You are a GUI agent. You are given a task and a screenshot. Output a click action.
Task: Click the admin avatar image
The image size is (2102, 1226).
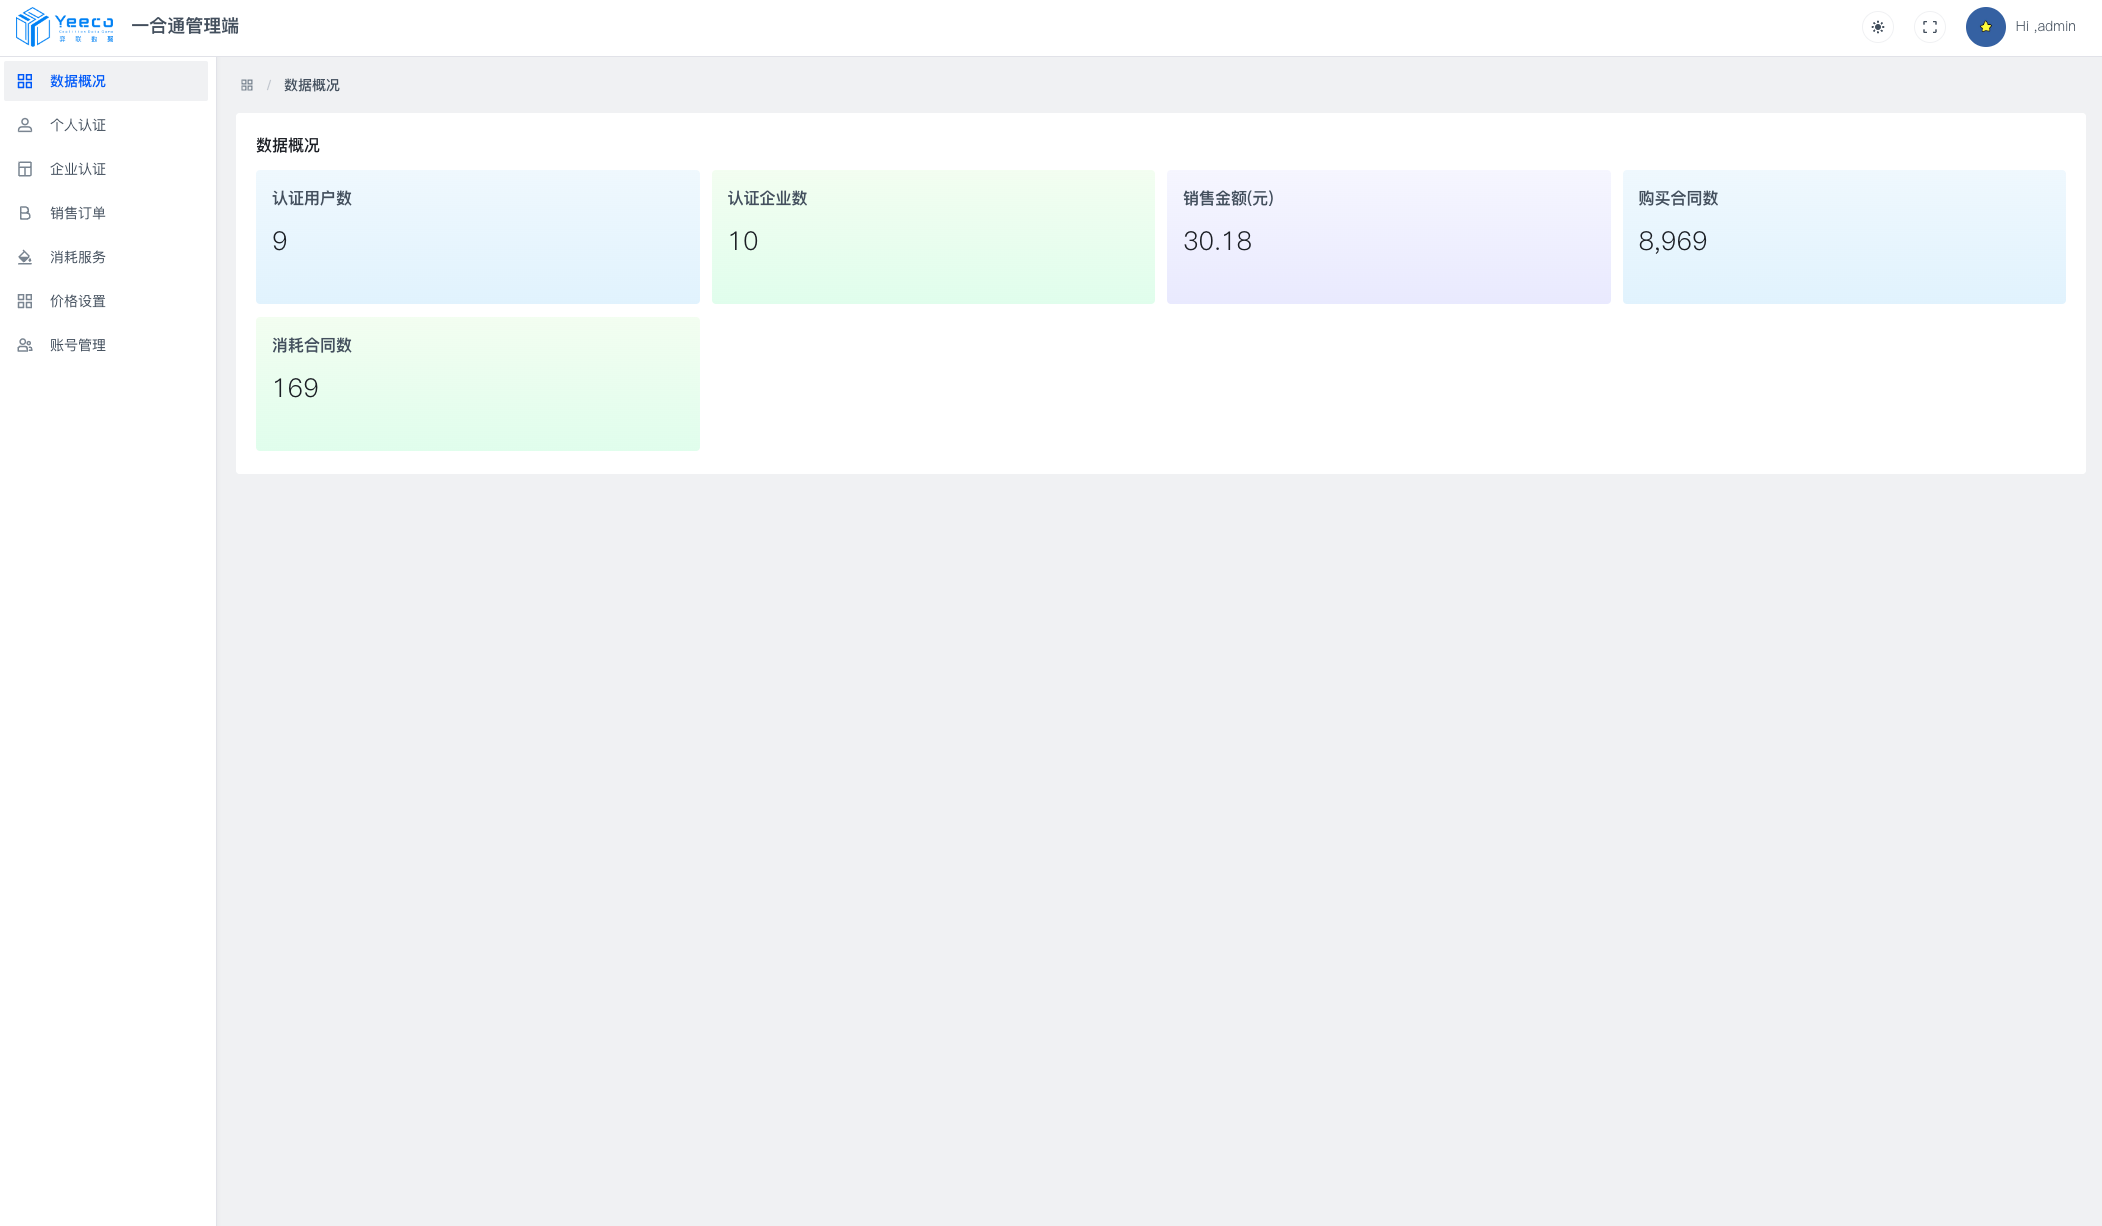[1985, 27]
